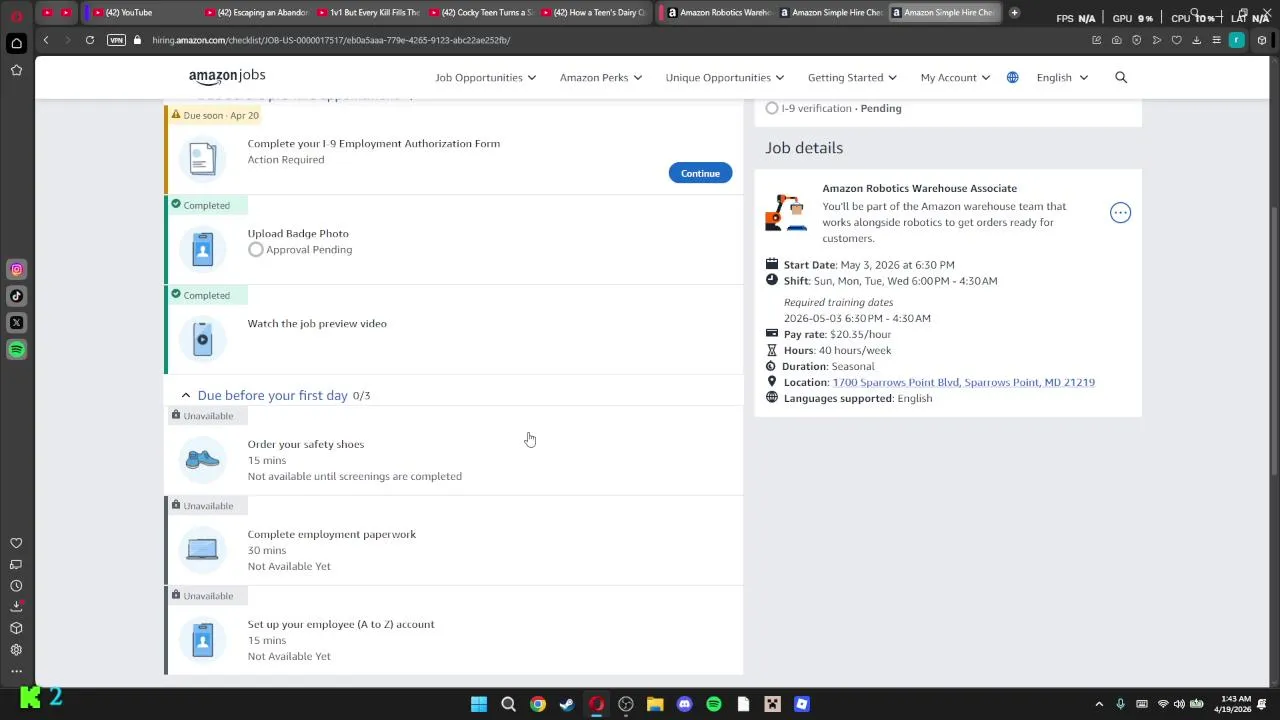The image size is (1280, 720).
Task: Click the language globe icon in header
Action: pos(1012,77)
